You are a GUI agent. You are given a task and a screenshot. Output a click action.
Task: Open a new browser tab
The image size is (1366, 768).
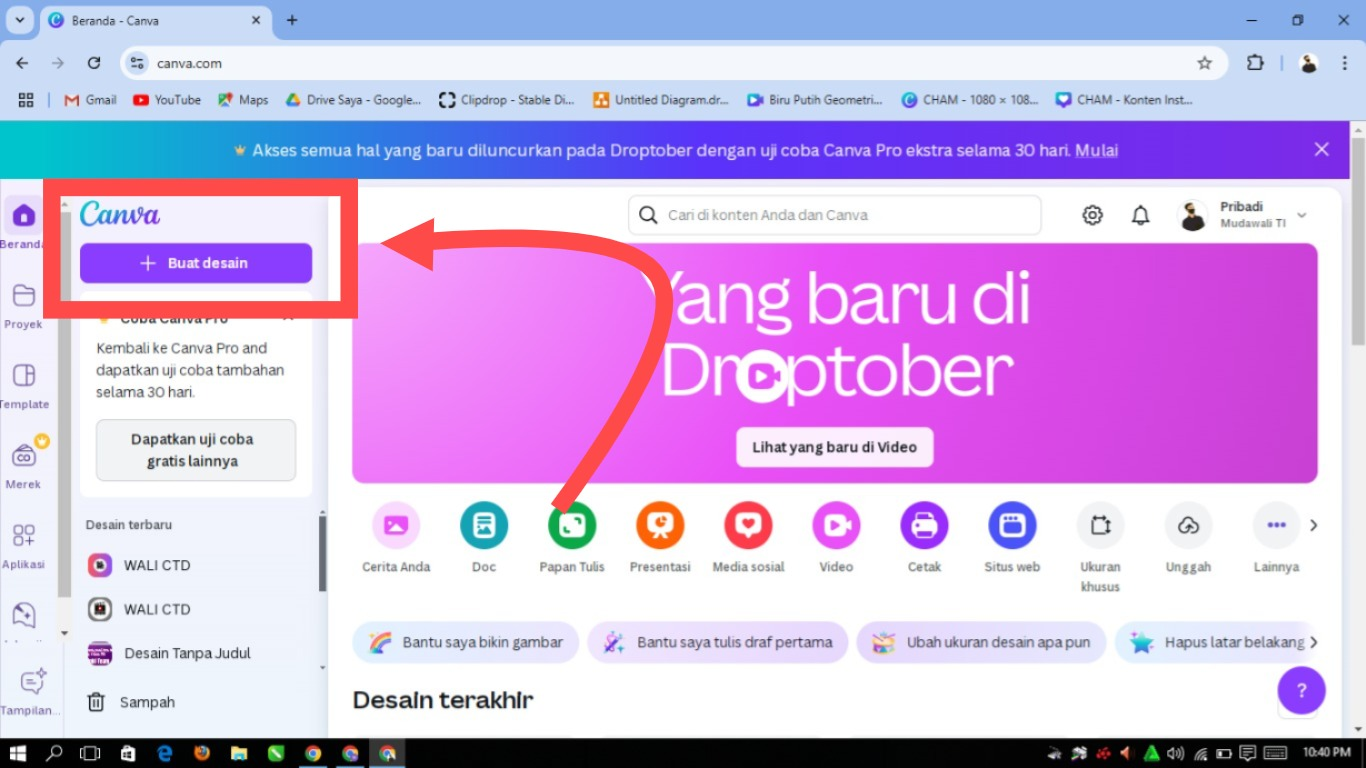[292, 20]
